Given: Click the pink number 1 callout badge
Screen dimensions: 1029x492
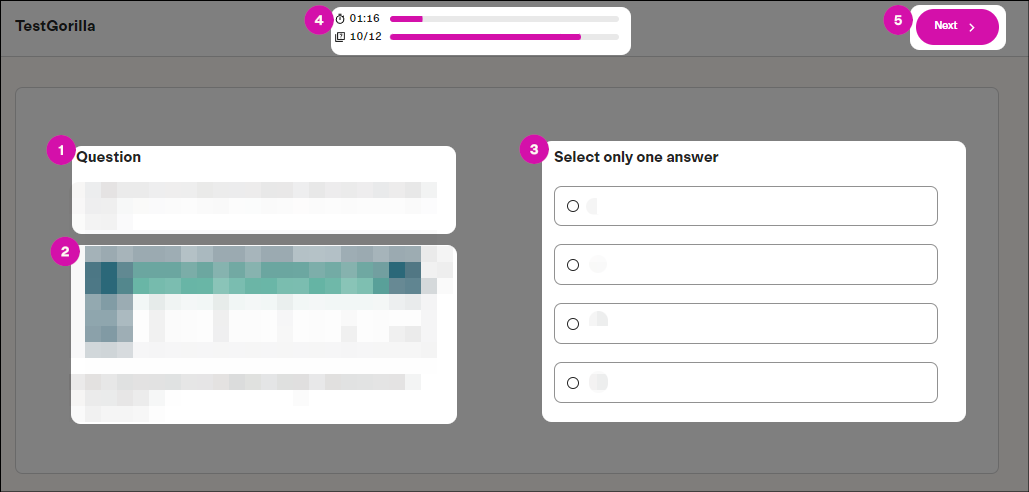Looking at the screenshot, I should 61,151.
